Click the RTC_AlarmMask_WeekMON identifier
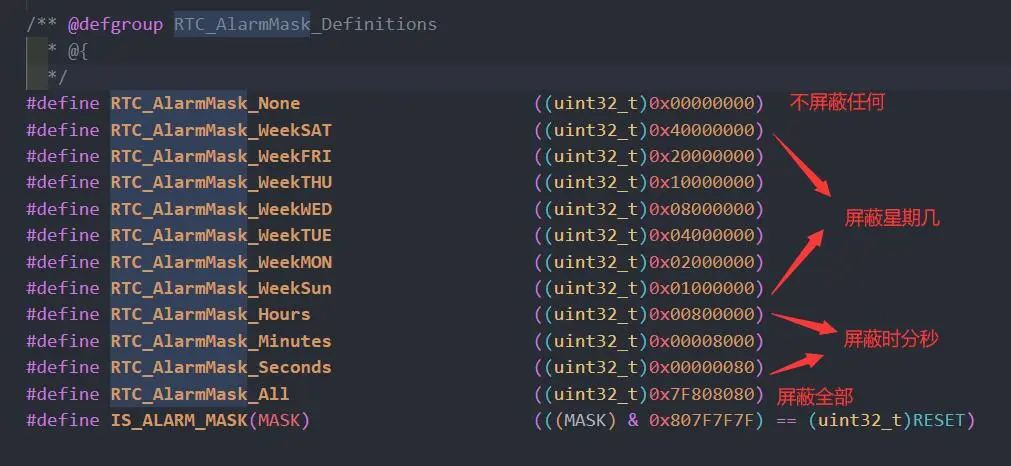 (221, 262)
